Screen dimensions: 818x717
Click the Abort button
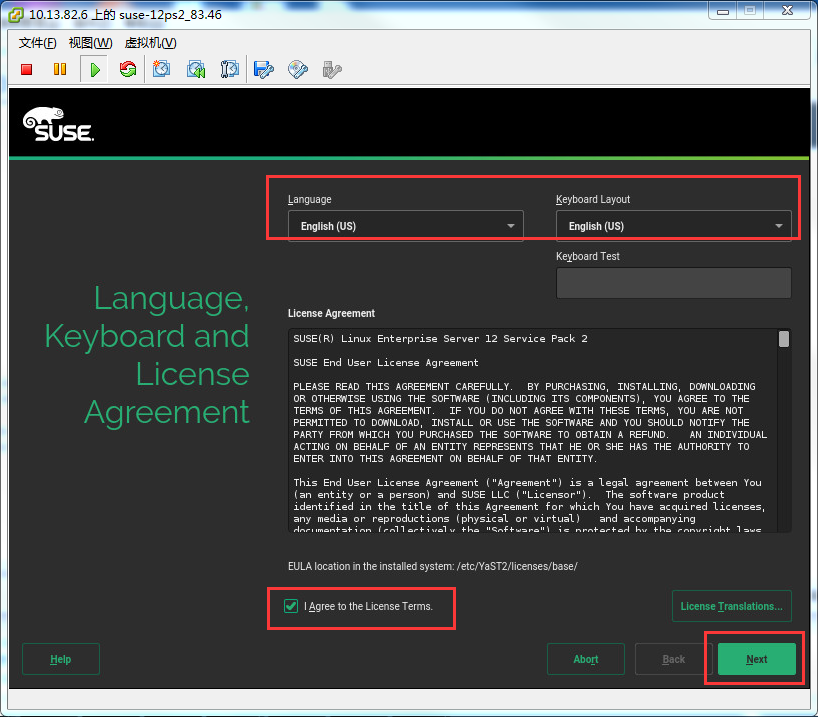click(586, 659)
